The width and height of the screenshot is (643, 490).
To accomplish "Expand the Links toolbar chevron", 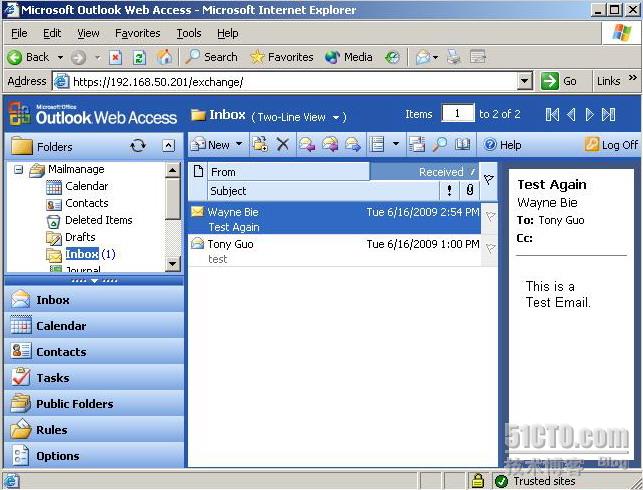I will (x=633, y=77).
